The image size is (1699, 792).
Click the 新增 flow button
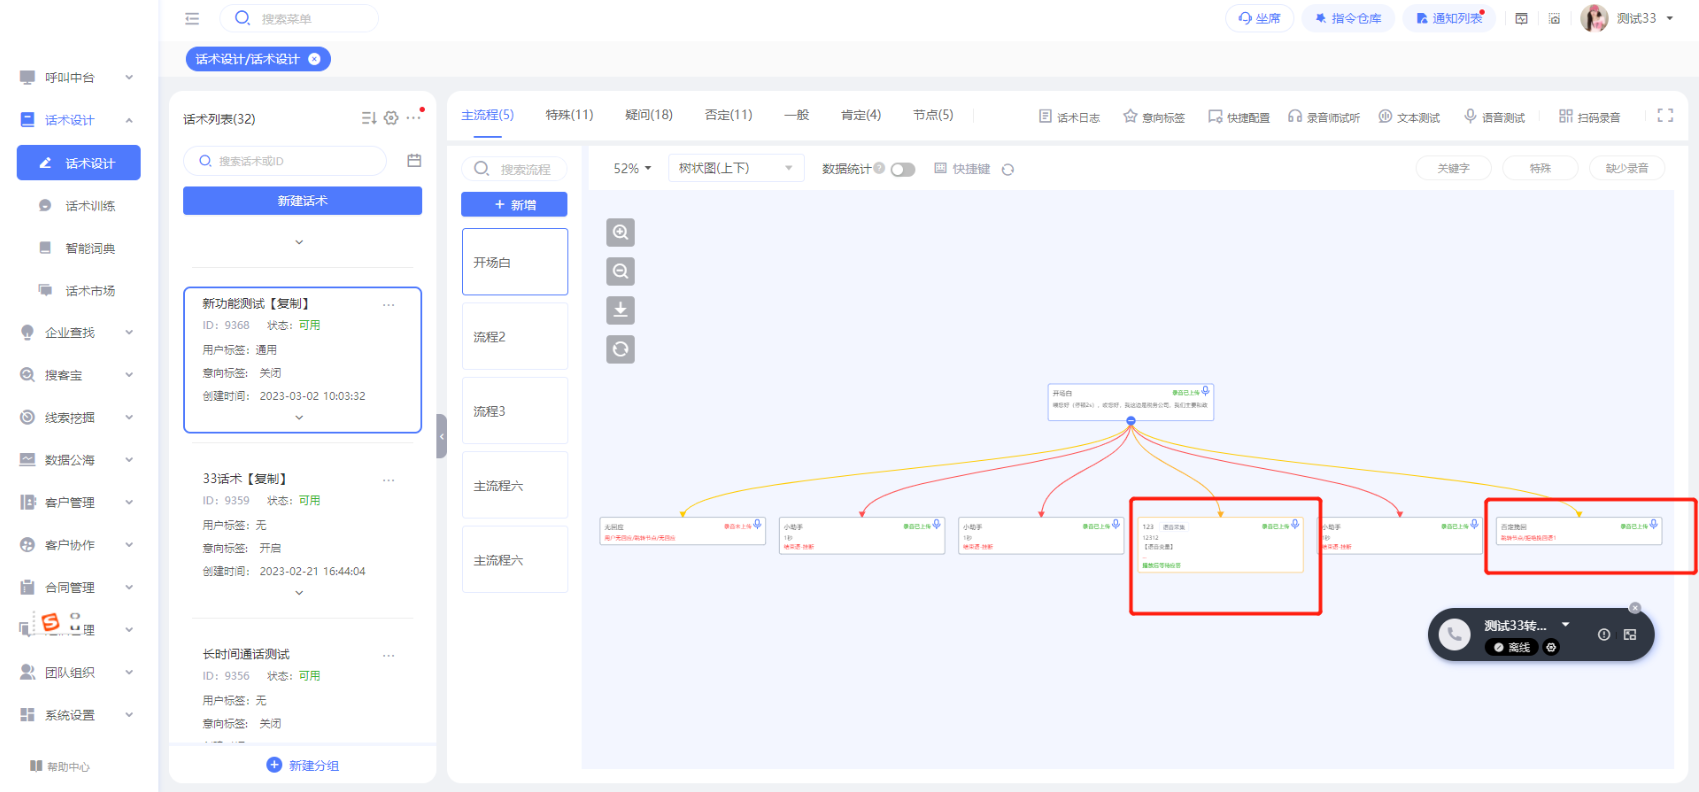[514, 204]
